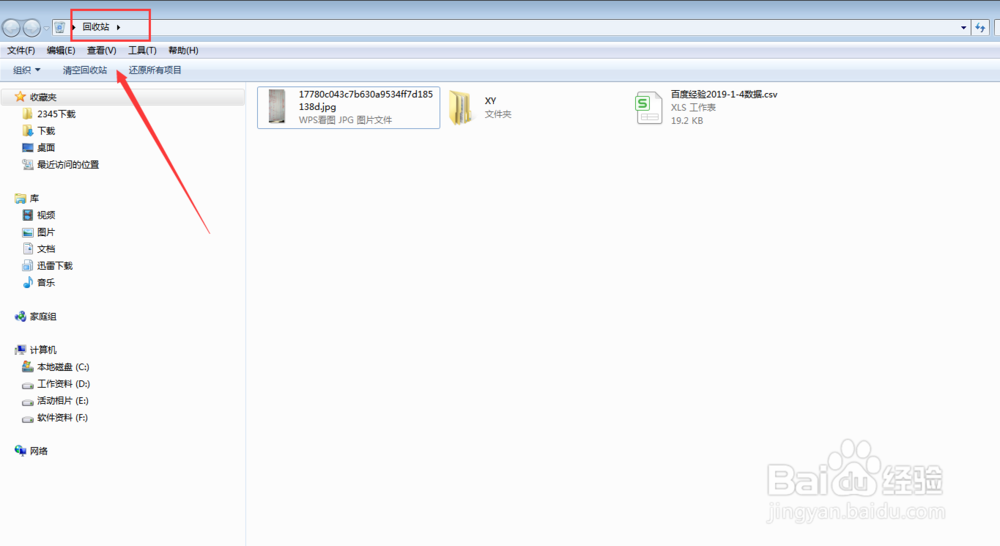Open 桌面 in navigation pane
Image resolution: width=1000 pixels, height=546 pixels.
46,147
